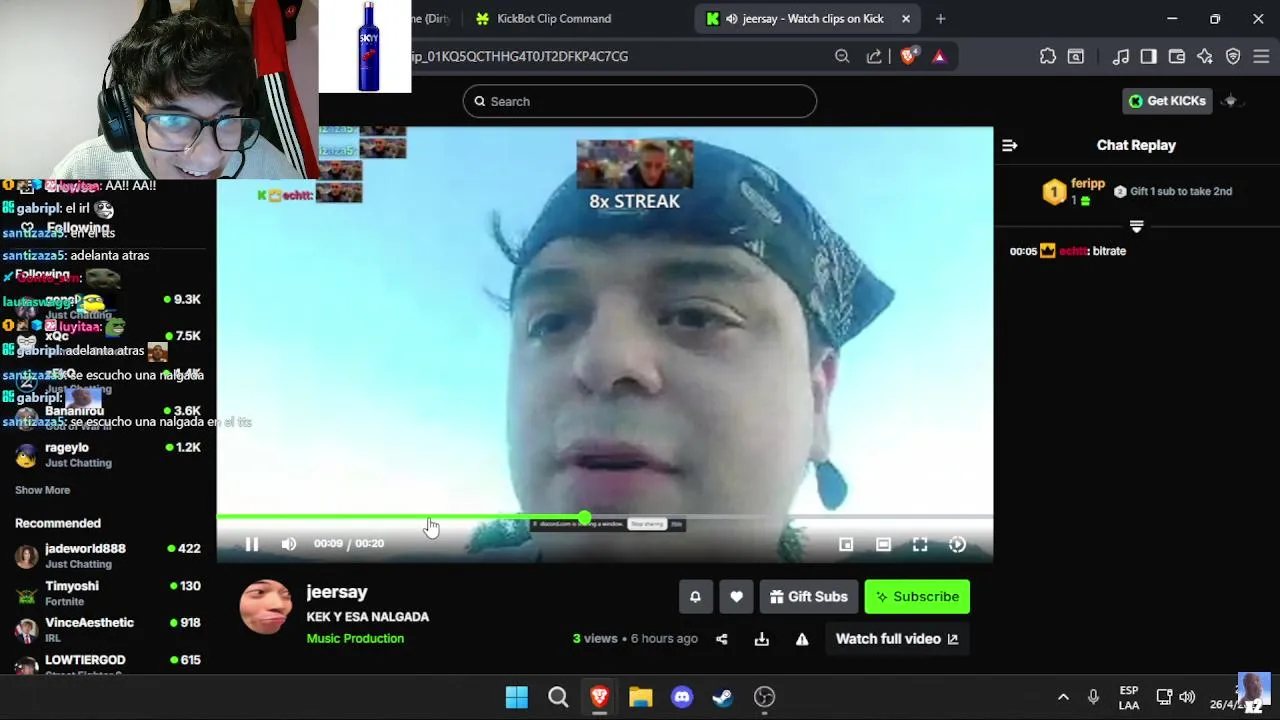The height and width of the screenshot is (720, 1280).
Task: Open Watch full video link
Action: click(897, 639)
